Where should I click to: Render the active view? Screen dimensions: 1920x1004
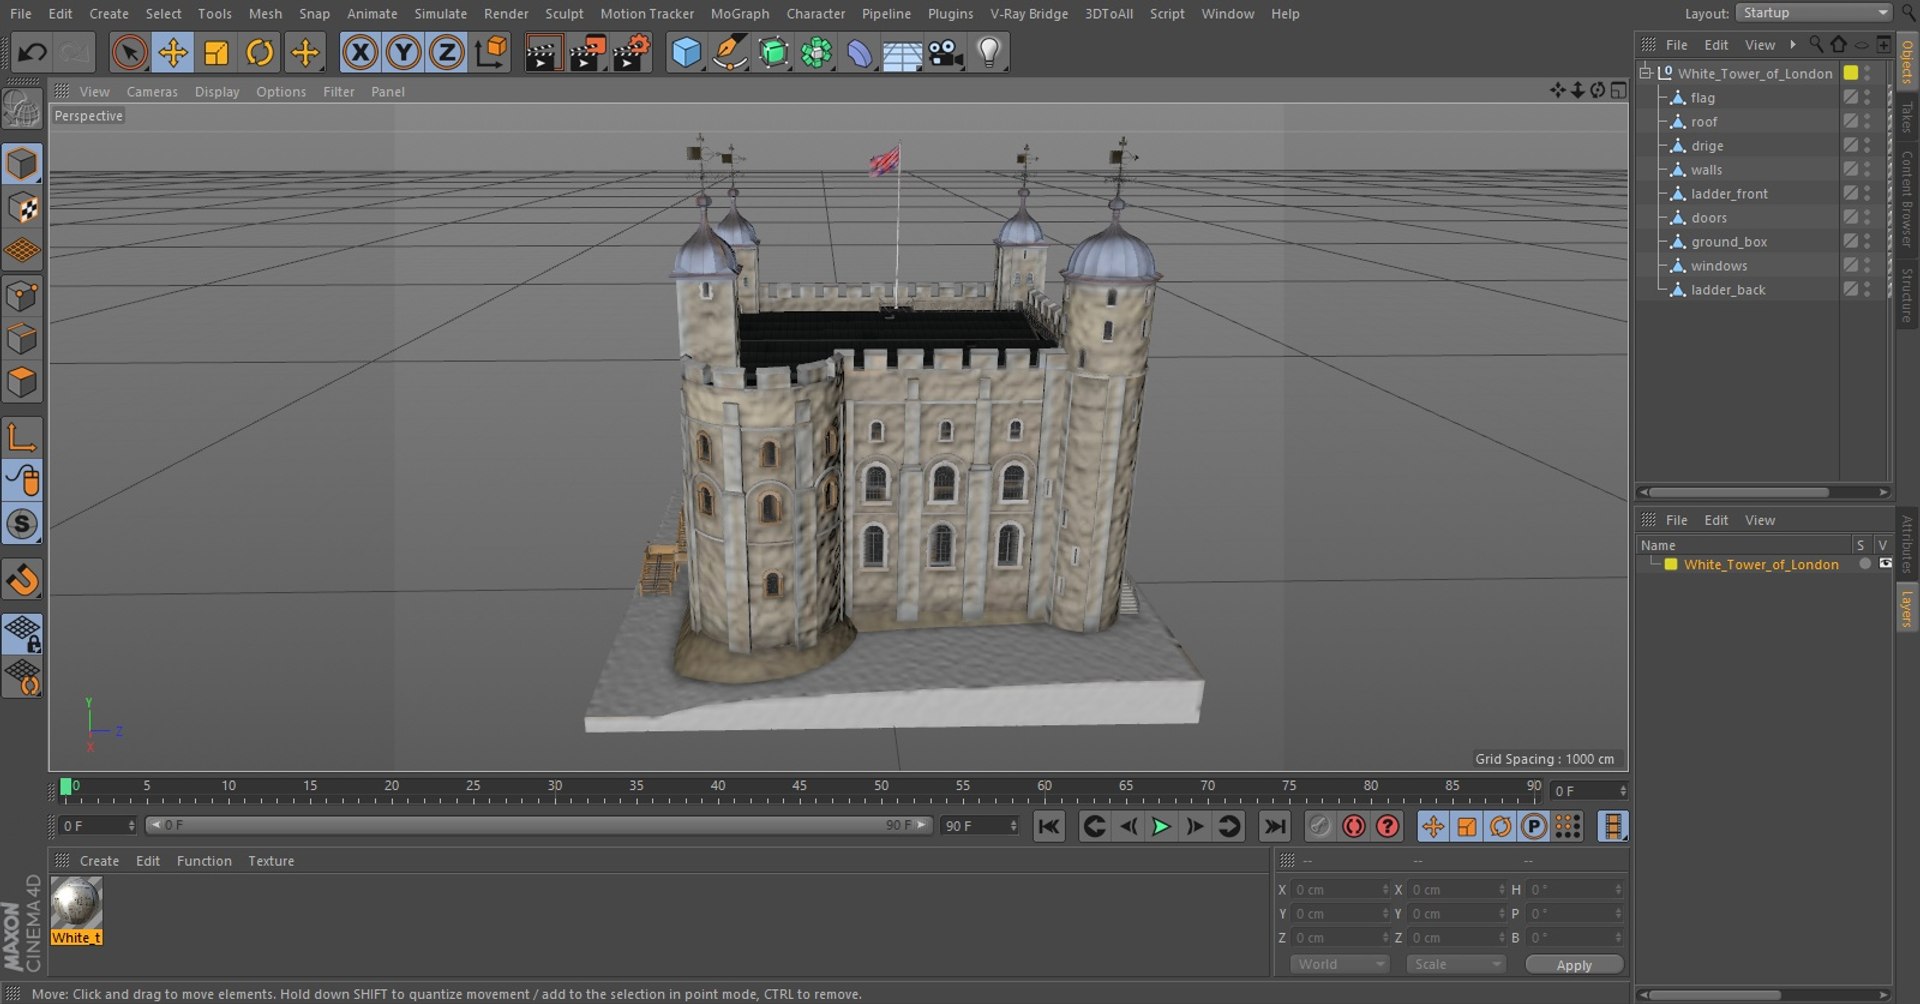pos(543,52)
